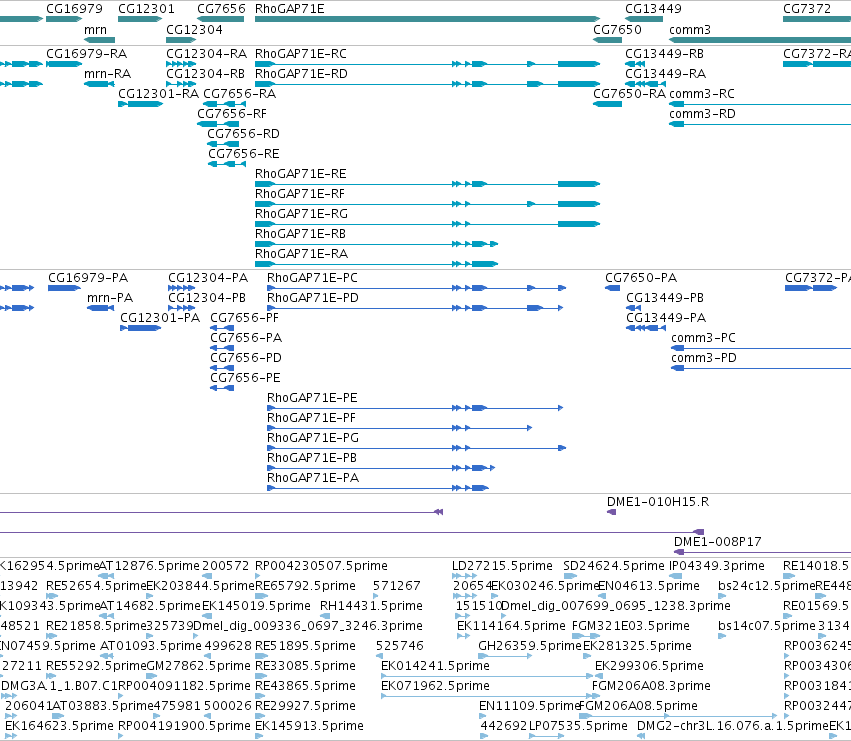Viewport: 851px width, 741px height.
Task: Select protein RhoGAP71E-PA
Action: (x=378, y=489)
